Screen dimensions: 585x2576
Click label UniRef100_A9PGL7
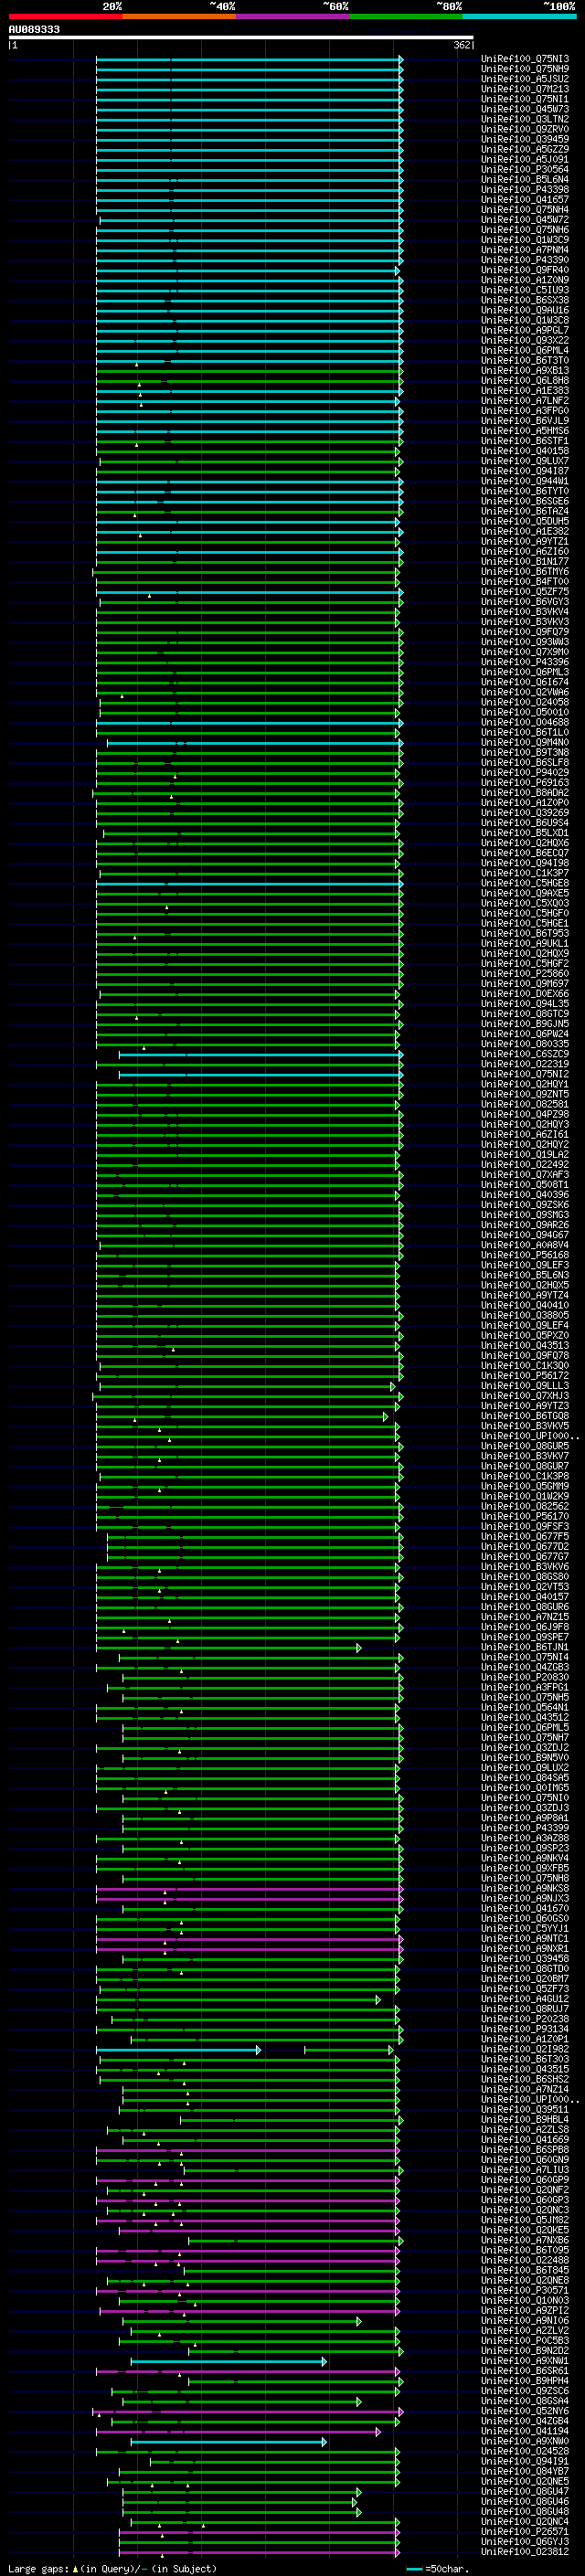[x=525, y=330]
